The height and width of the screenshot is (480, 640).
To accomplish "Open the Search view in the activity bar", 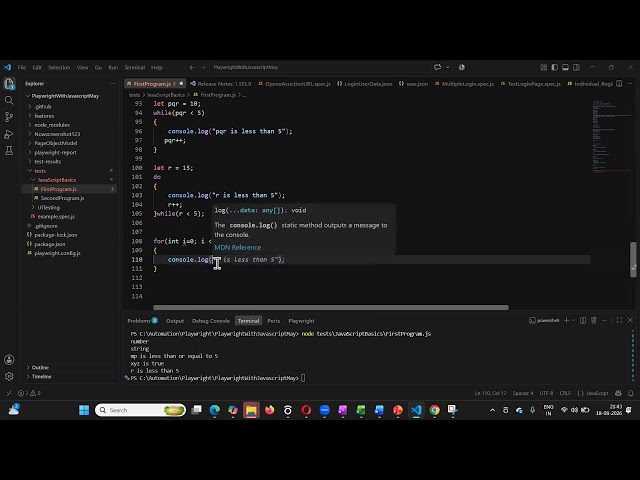I will click(9, 100).
